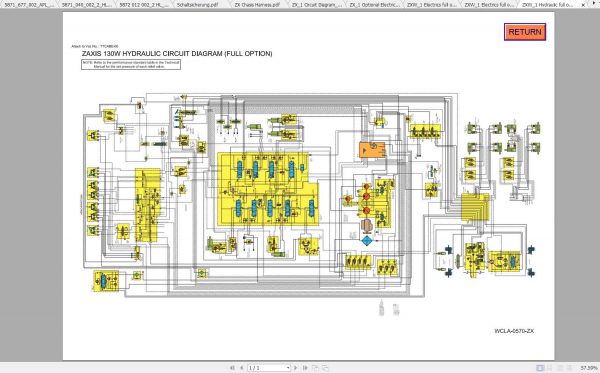The width and height of the screenshot is (600, 373).
Task: Go to previous page
Action: coord(241,368)
